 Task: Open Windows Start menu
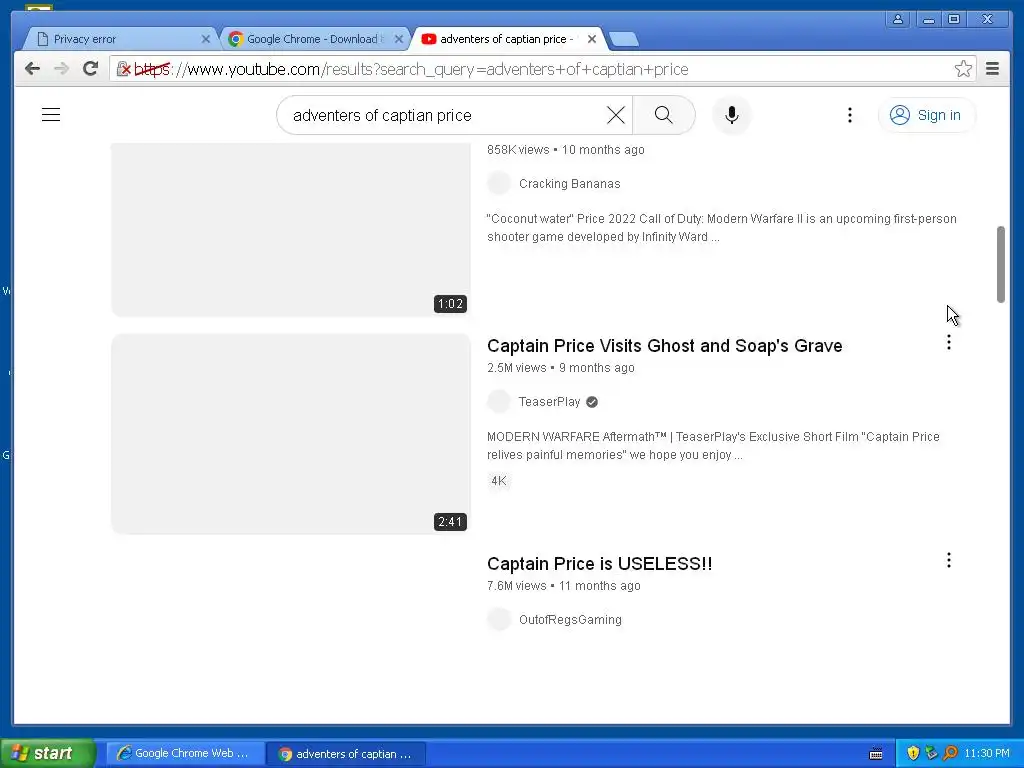point(47,754)
